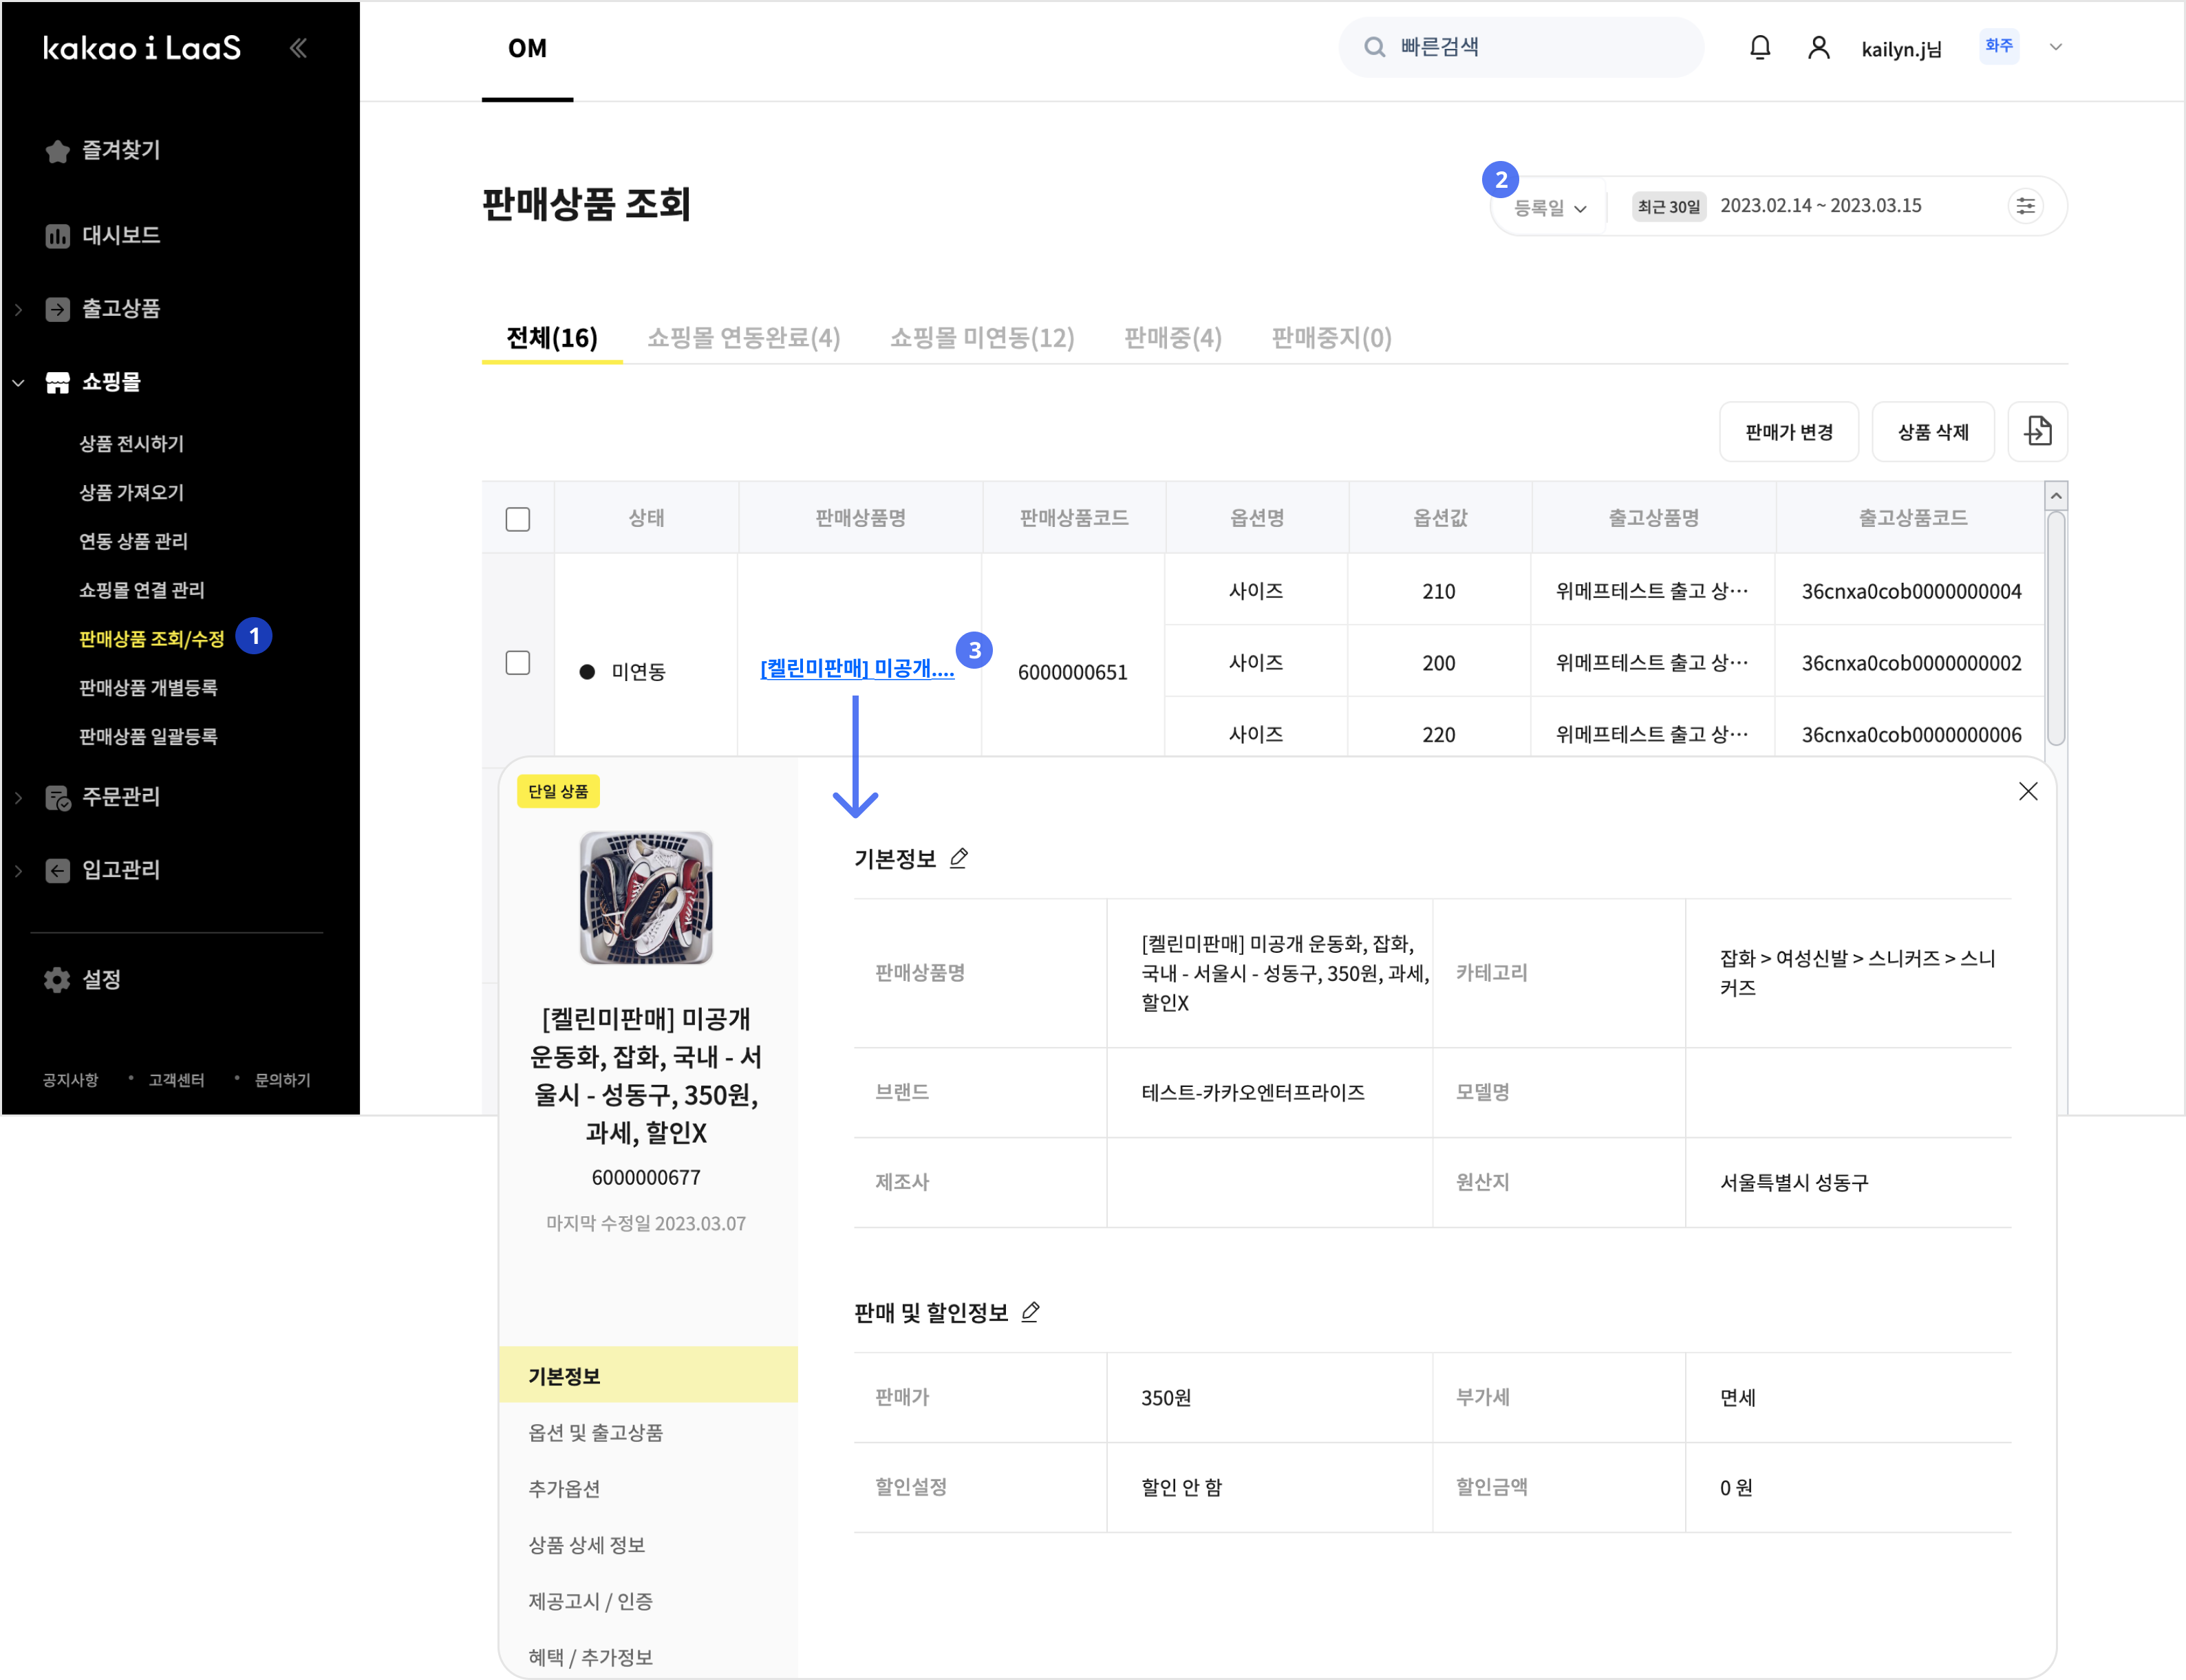Check the 미연동 product row checkbox
The image size is (2186, 1680).
coord(517,663)
